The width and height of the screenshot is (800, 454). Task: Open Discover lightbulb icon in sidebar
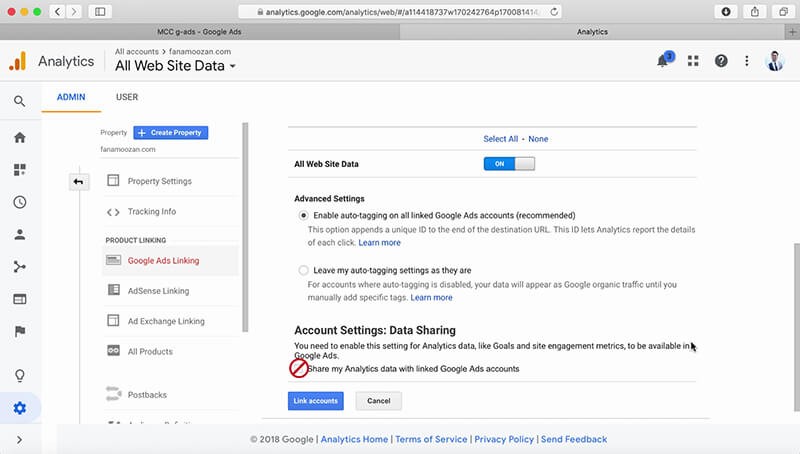coord(19,375)
